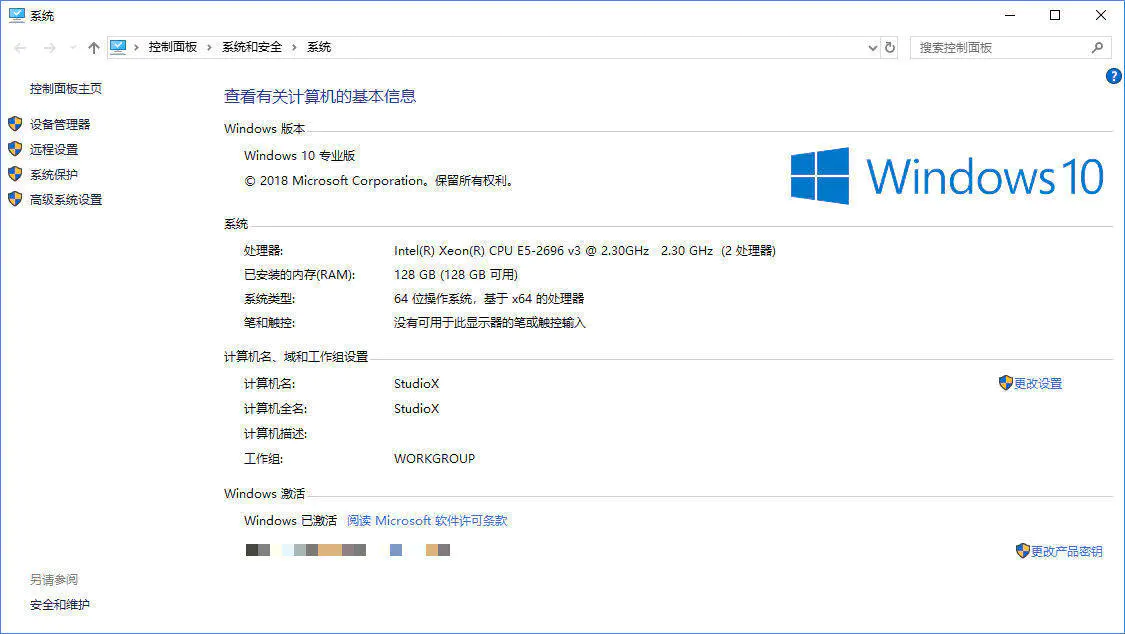Open 安全和维护 under 另请参阅
Image resolution: width=1125 pixels, height=634 pixels.
(x=60, y=604)
